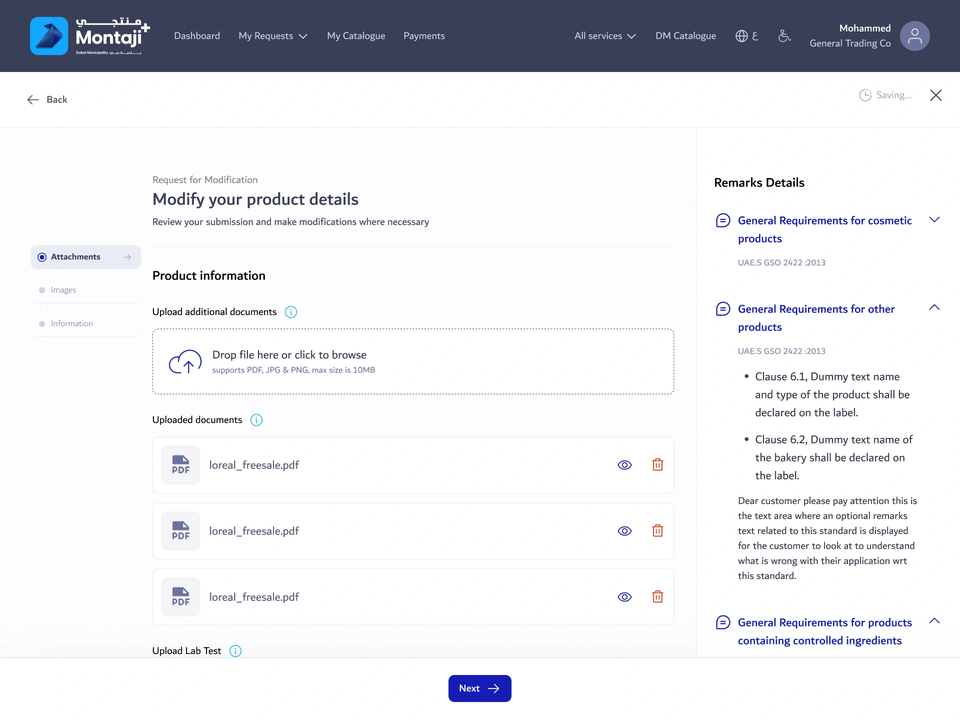Show info tooltip for Uploaded documents
The width and height of the screenshot is (960, 720).
257,420
